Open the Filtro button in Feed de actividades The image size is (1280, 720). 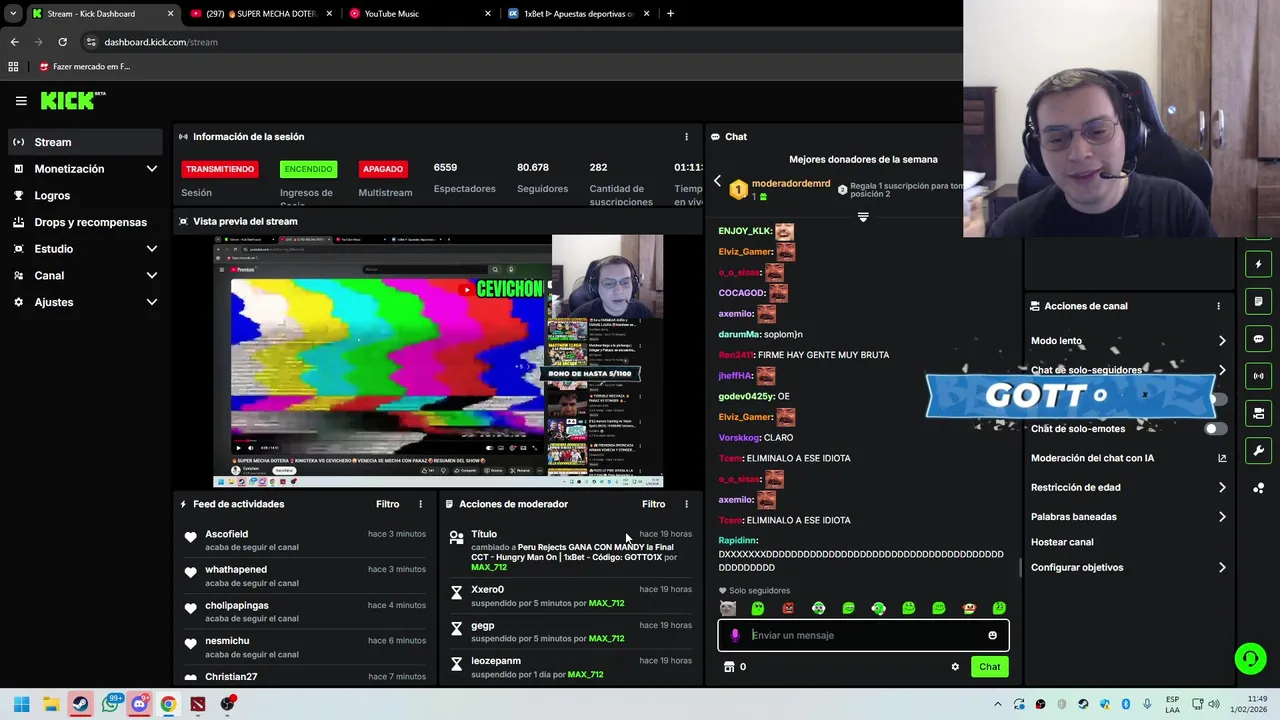(x=387, y=504)
